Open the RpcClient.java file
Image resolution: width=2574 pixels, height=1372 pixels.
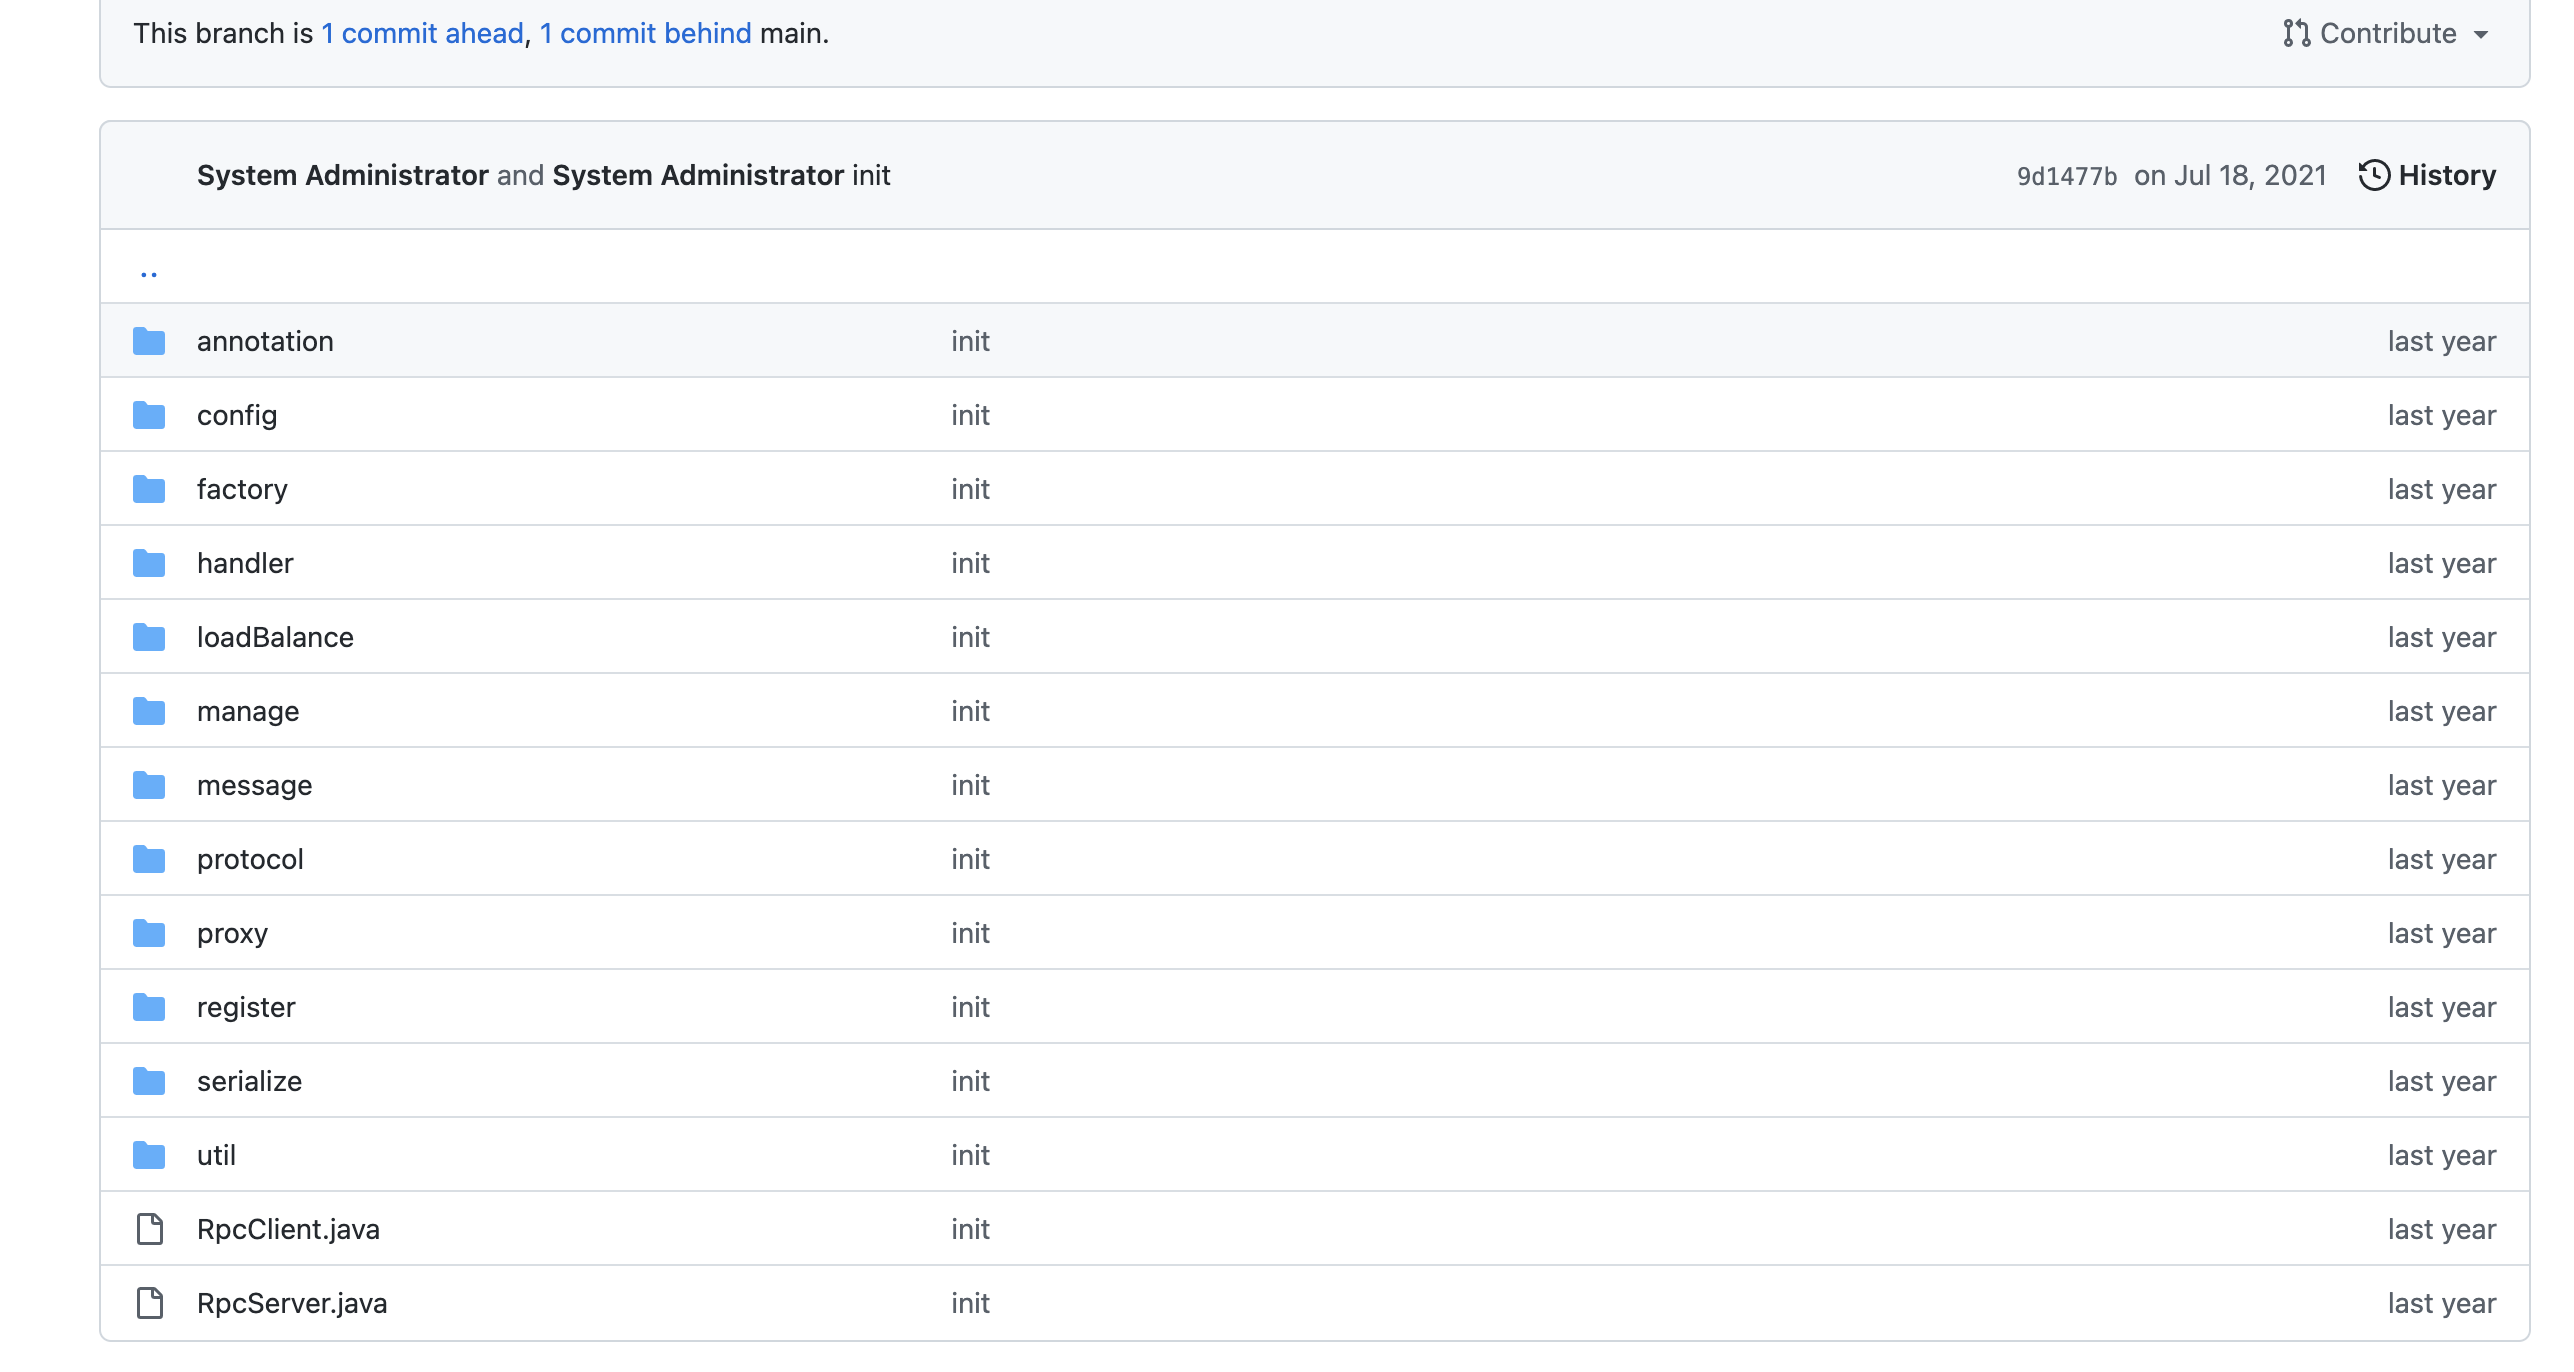[x=288, y=1229]
